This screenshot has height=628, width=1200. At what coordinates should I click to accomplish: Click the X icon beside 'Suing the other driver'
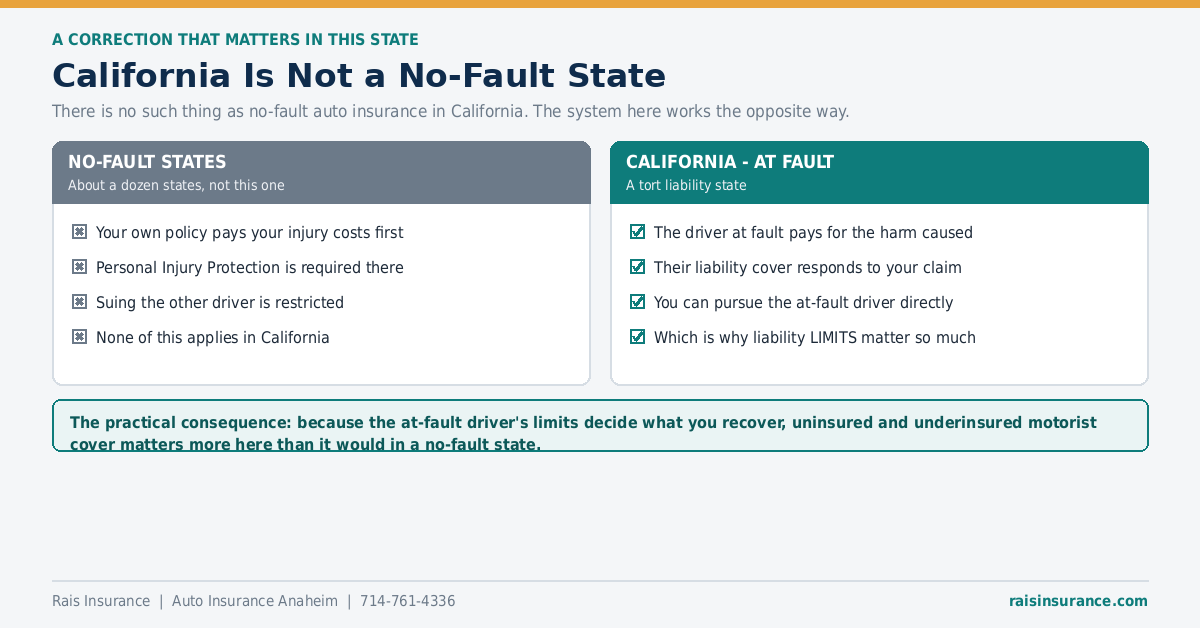[80, 302]
